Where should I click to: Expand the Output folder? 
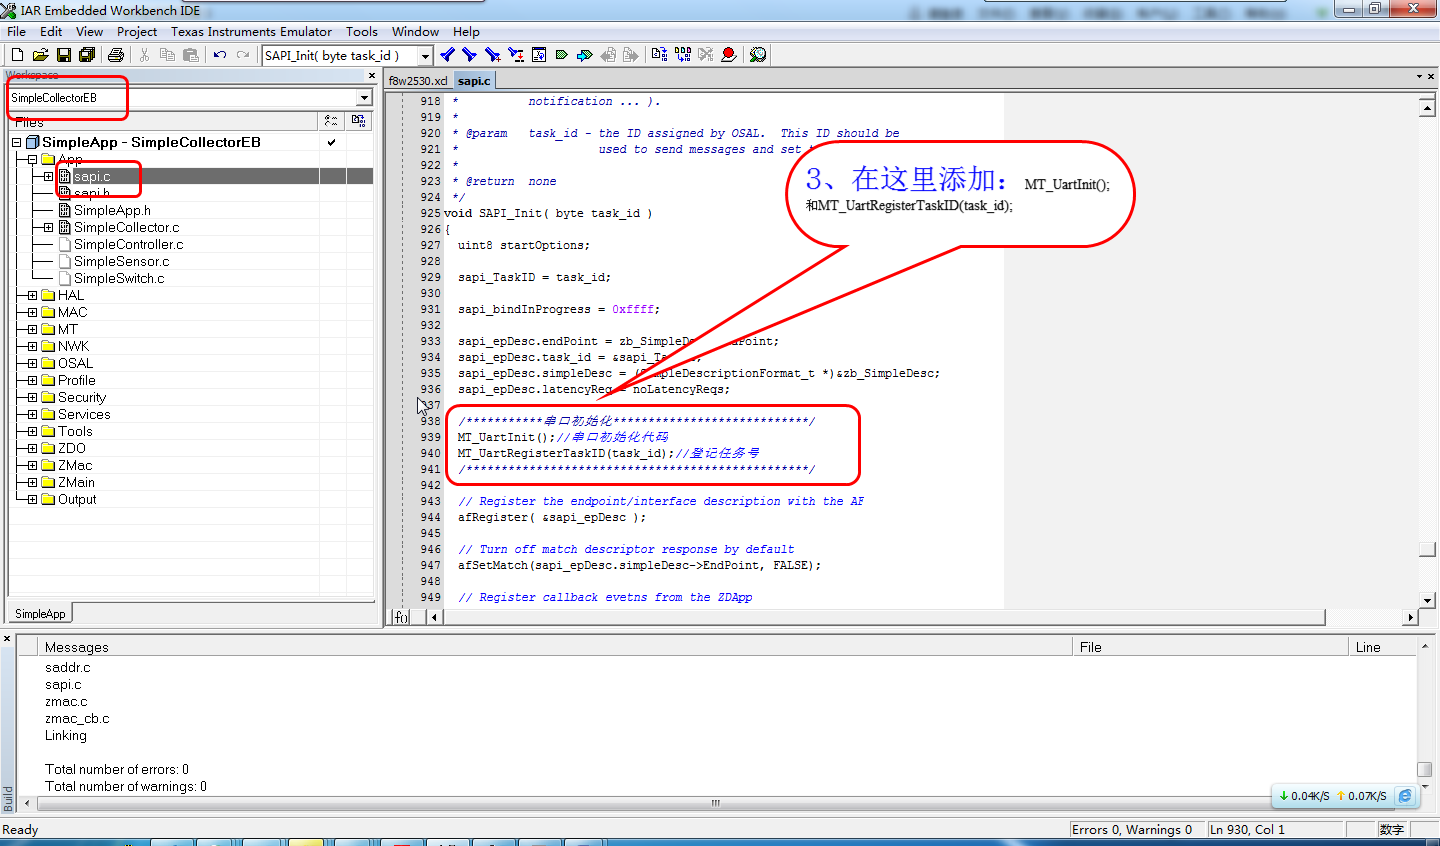tap(32, 499)
